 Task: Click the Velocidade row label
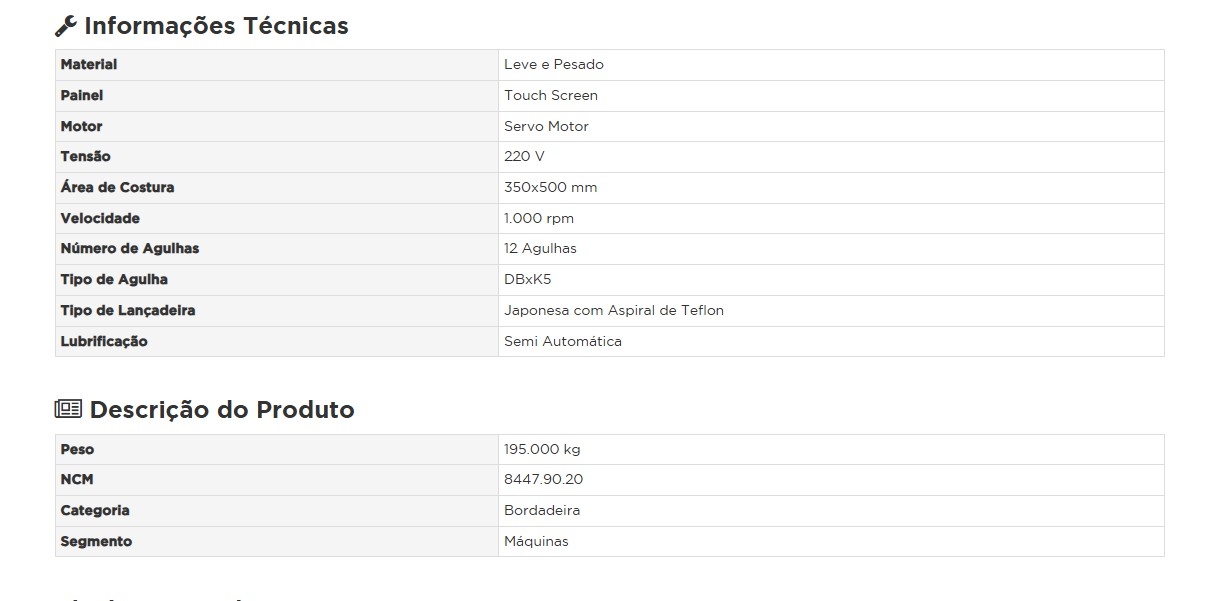100,219
